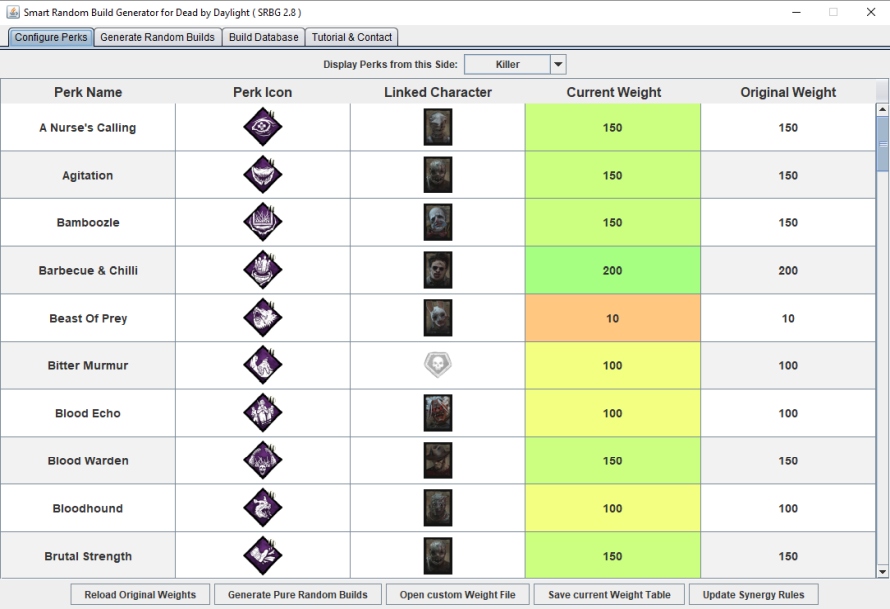The width and height of the screenshot is (890, 609).
Task: Click linked character portrait for Agitation
Action: (x=438, y=175)
